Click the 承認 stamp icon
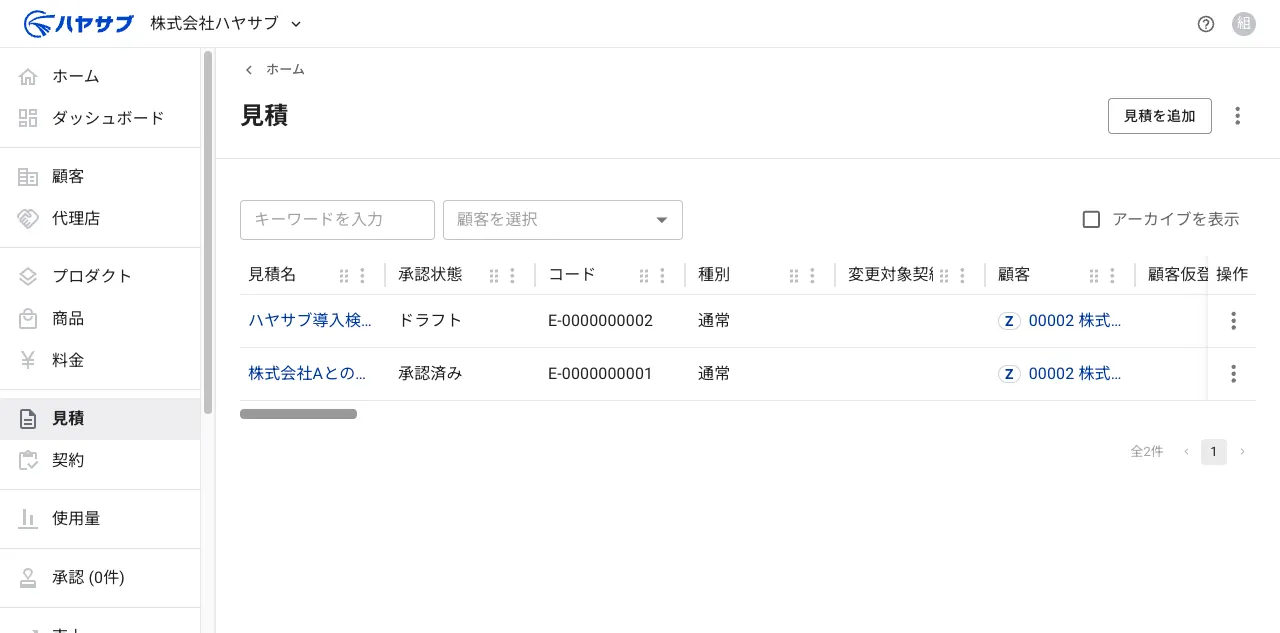This screenshot has width=1280, height=633. coord(28,577)
